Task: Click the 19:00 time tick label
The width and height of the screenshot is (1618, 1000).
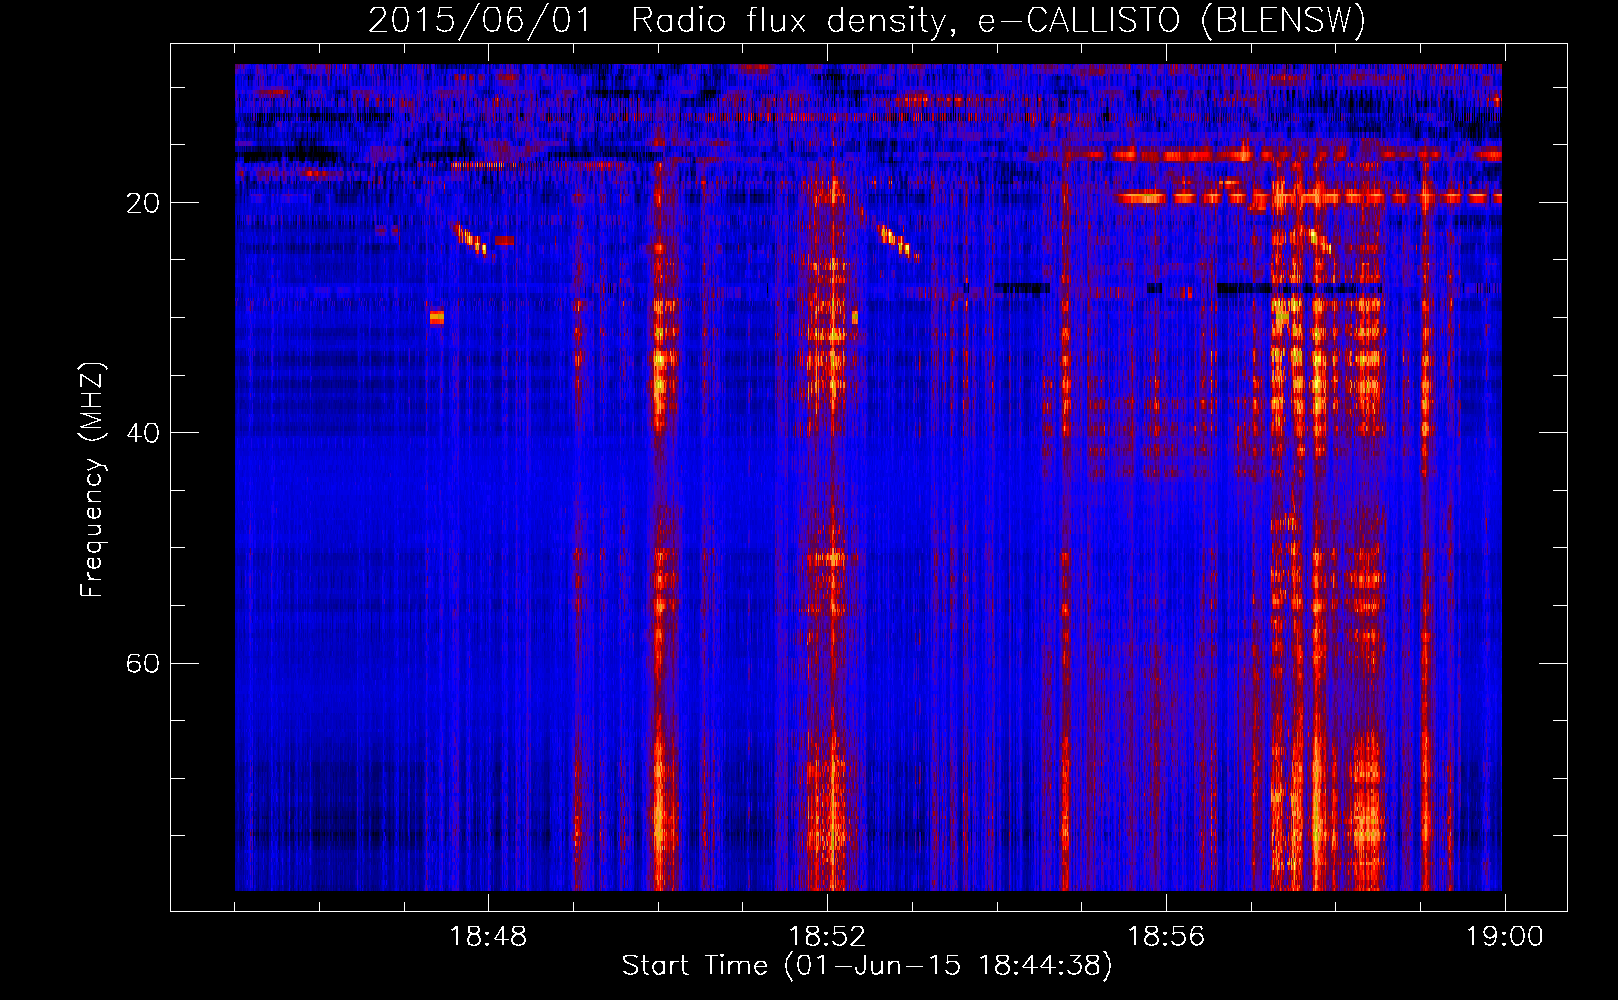Action: tap(1505, 937)
